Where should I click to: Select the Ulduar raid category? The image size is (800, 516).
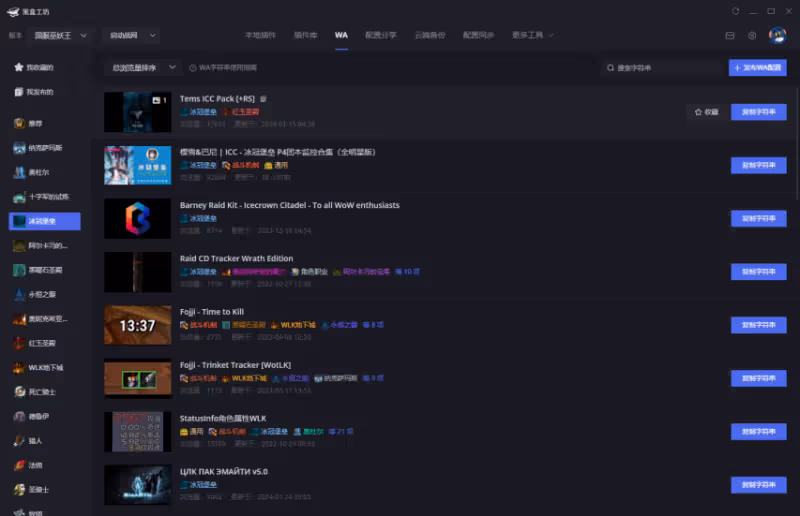coord(32,173)
